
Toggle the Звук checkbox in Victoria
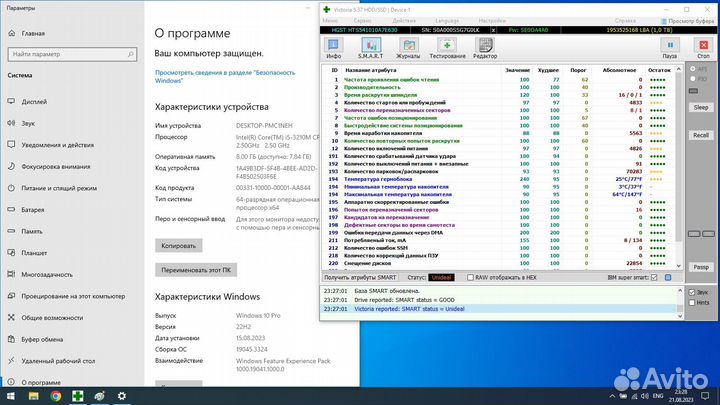pyautogui.click(x=692, y=292)
